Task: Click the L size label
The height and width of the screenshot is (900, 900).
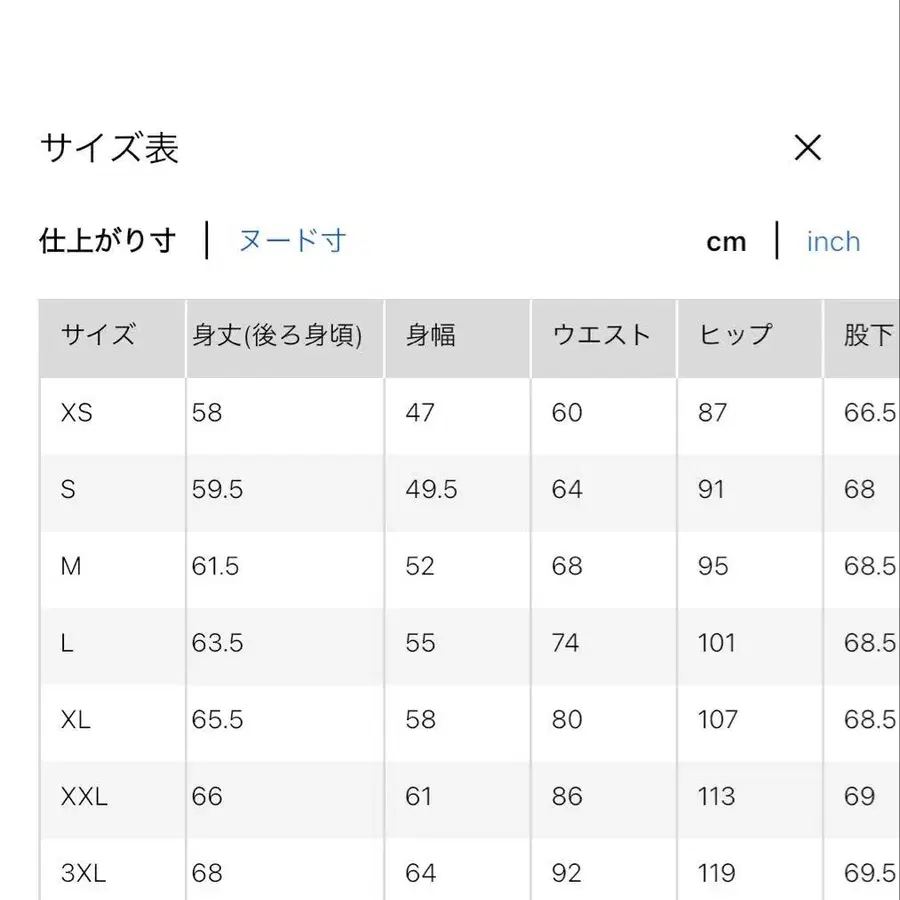Action: tap(67, 644)
